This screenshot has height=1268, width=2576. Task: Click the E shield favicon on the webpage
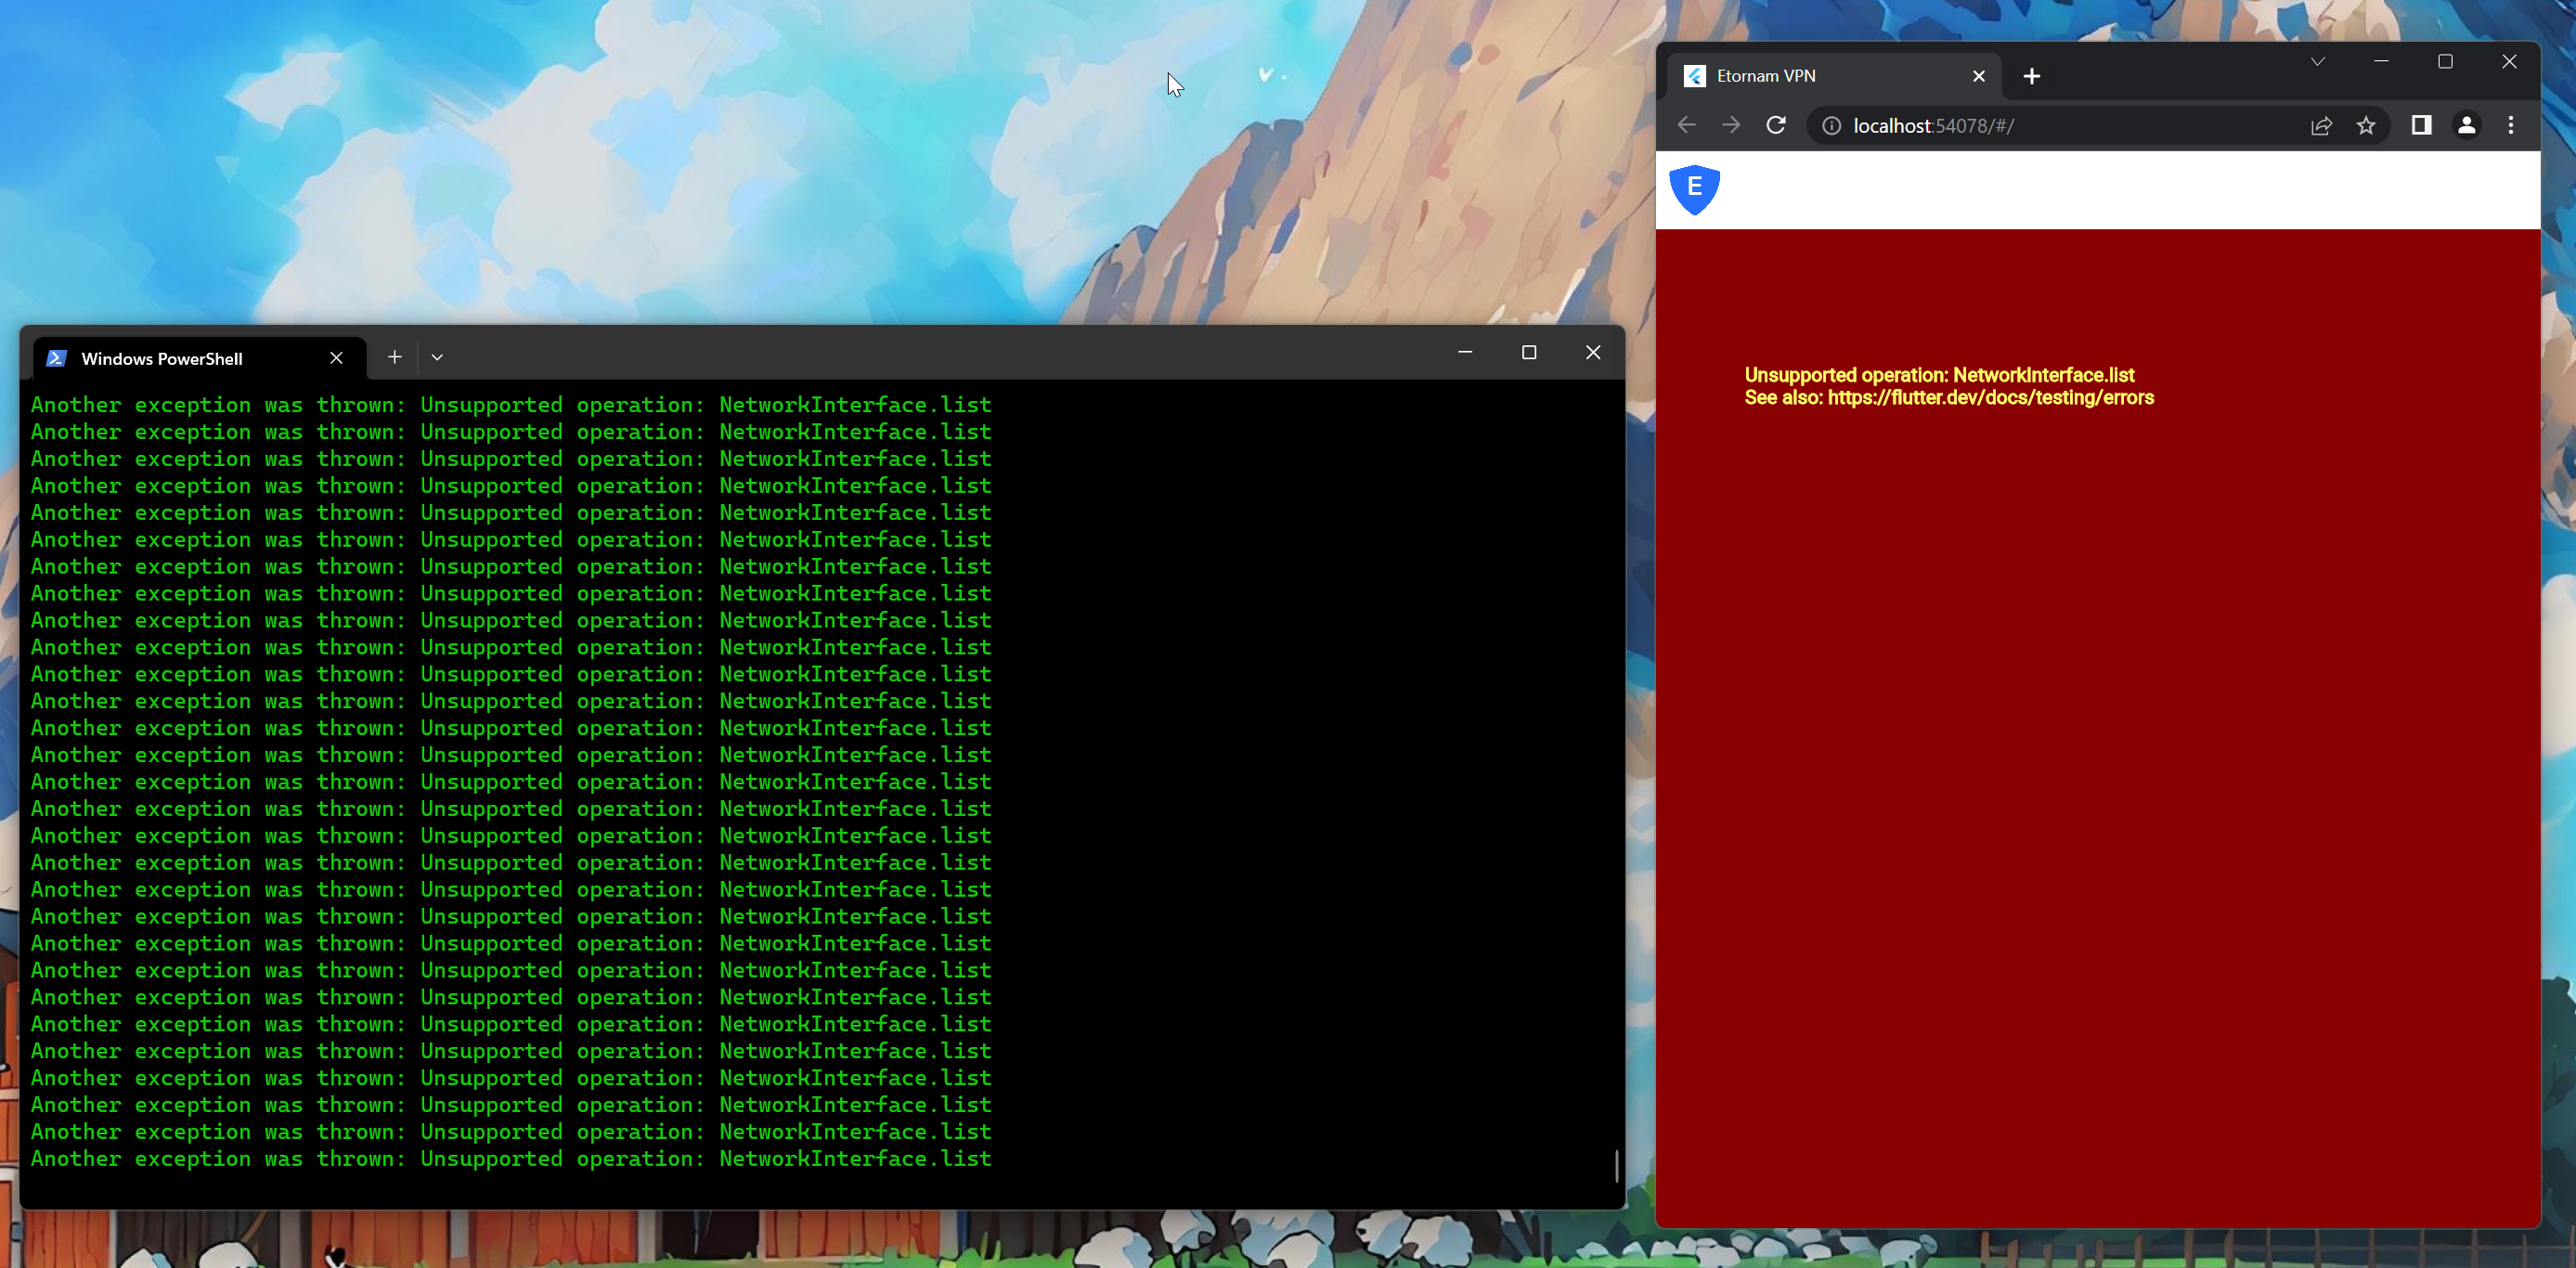click(1694, 189)
